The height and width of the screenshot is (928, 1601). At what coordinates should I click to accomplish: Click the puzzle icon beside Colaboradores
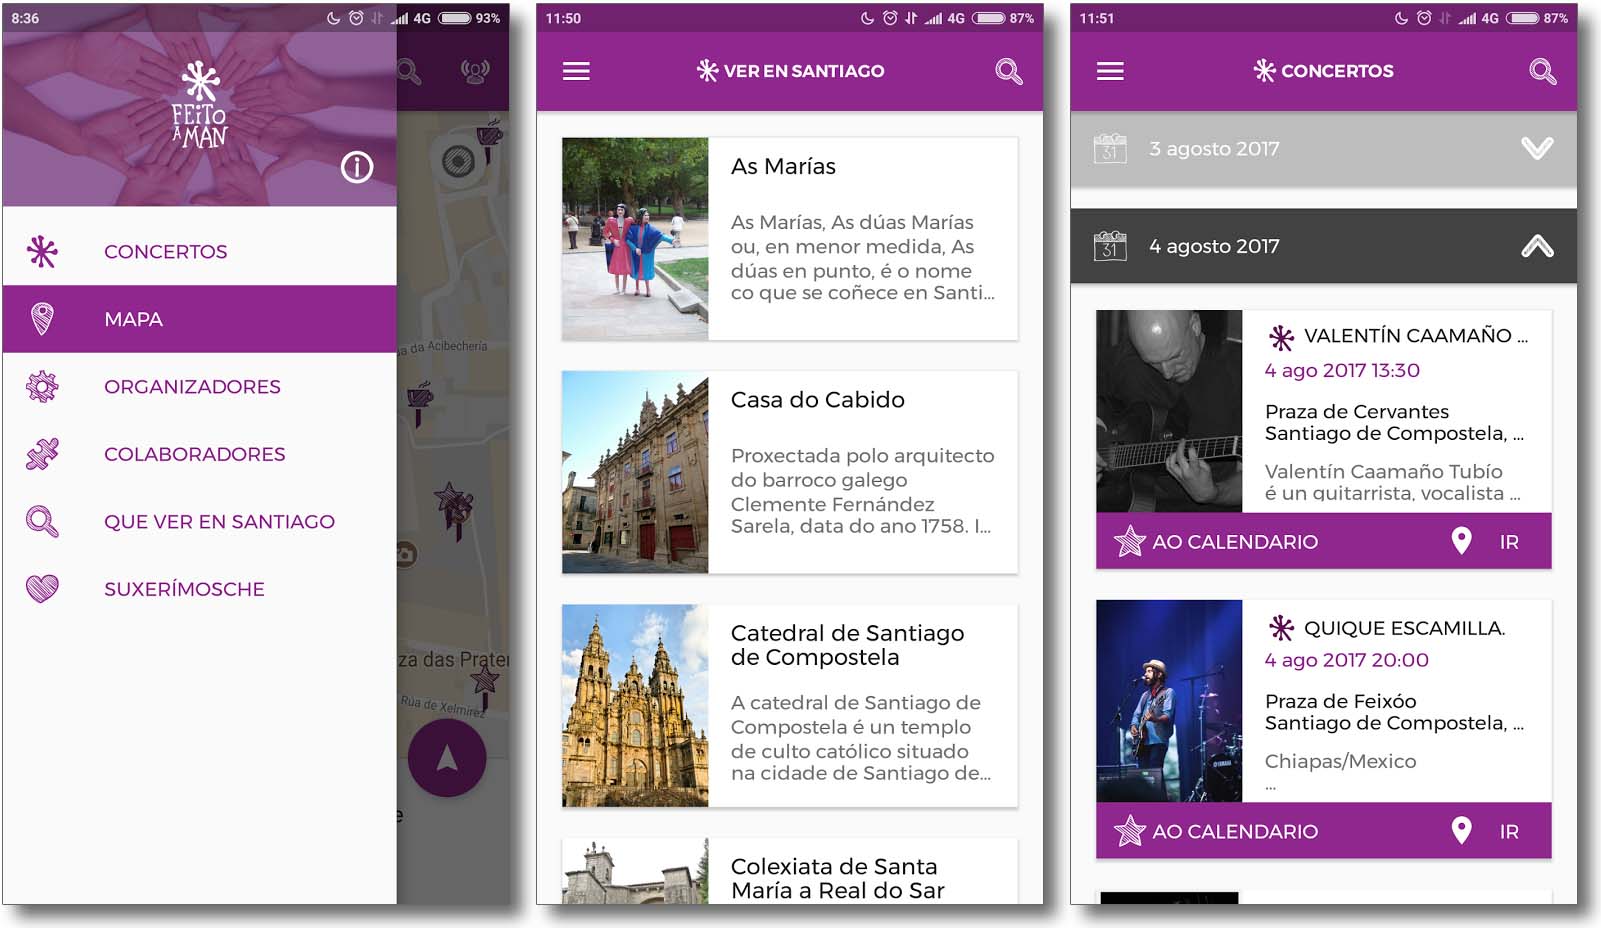pyautogui.click(x=42, y=454)
